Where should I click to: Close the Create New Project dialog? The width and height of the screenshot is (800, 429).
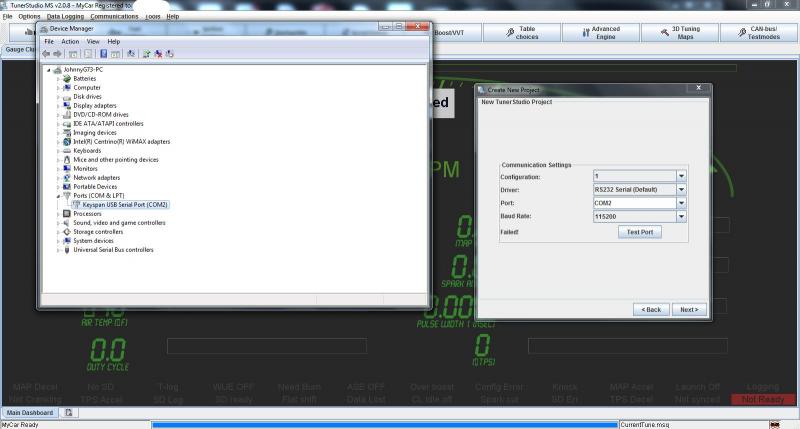coord(698,88)
